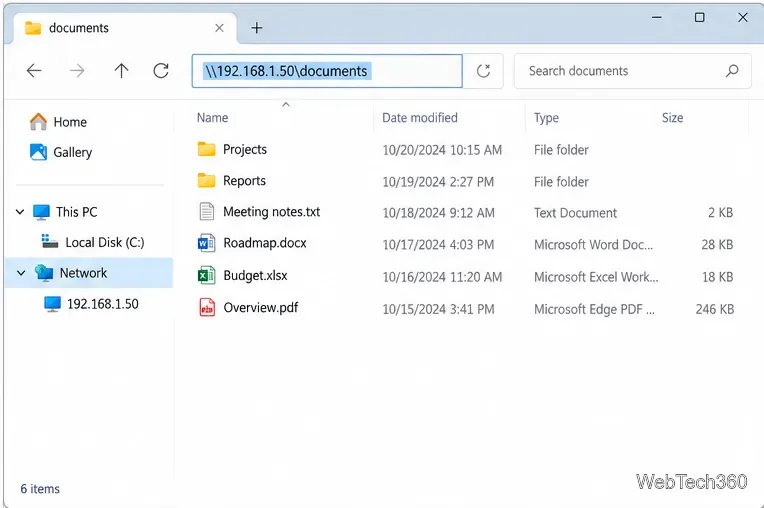Click the refresh button inside address bar
764x508 pixels.
pos(483,71)
